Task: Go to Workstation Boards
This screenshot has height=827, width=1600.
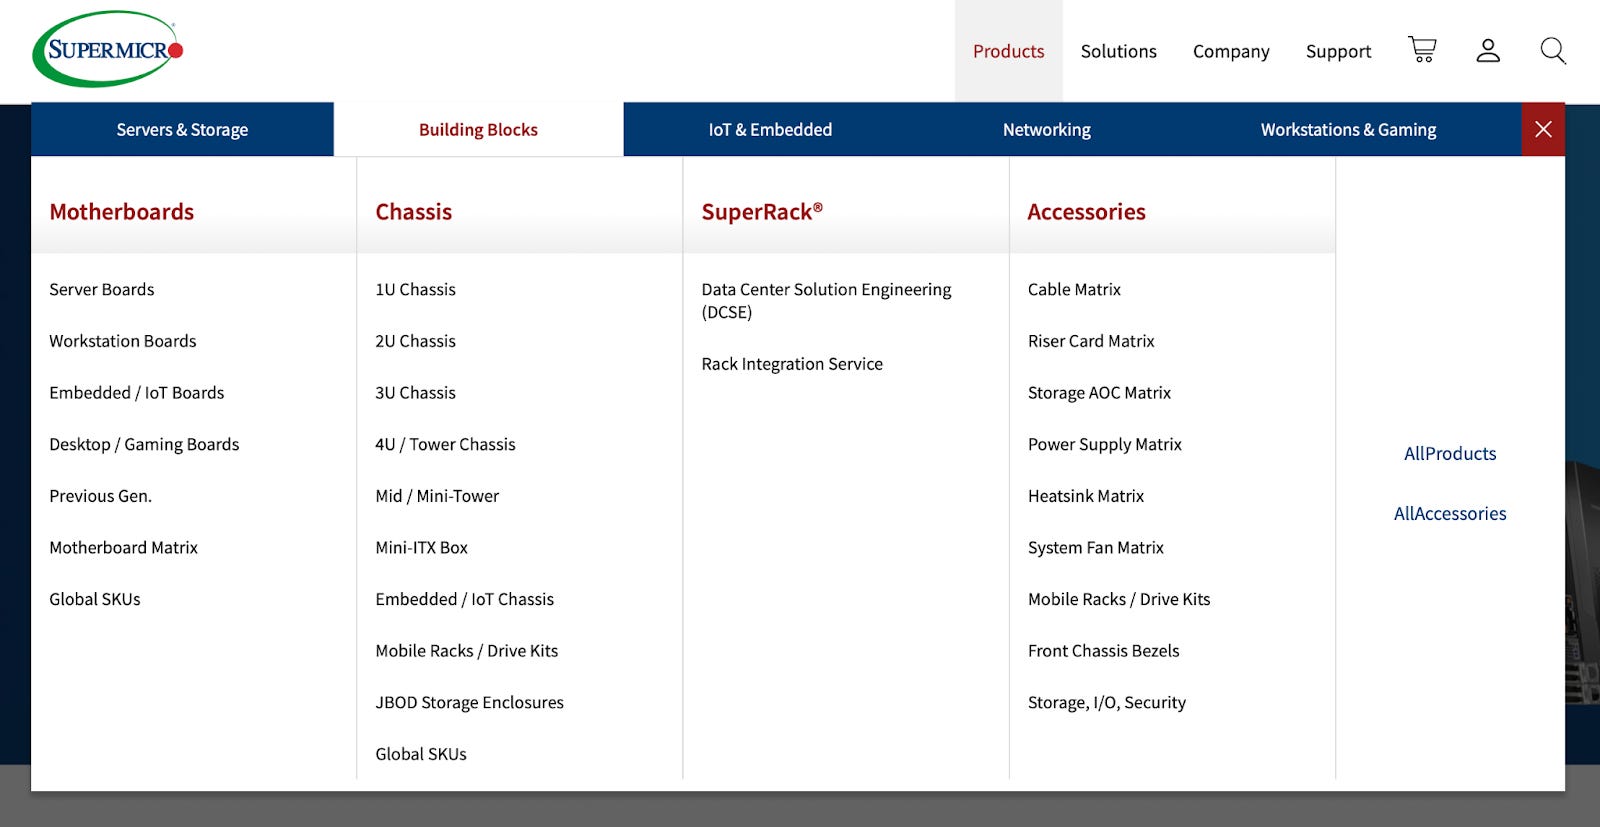Action: pyautogui.click(x=123, y=341)
